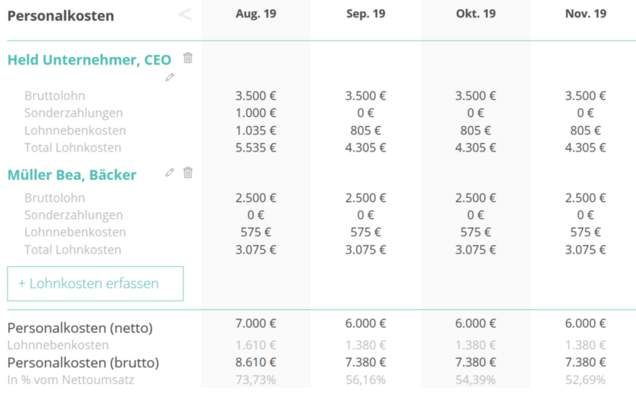Viewport: 636px width, 396px height.
Task: Click Müller Bea's Bruttolohn row label
Action: tap(55, 198)
